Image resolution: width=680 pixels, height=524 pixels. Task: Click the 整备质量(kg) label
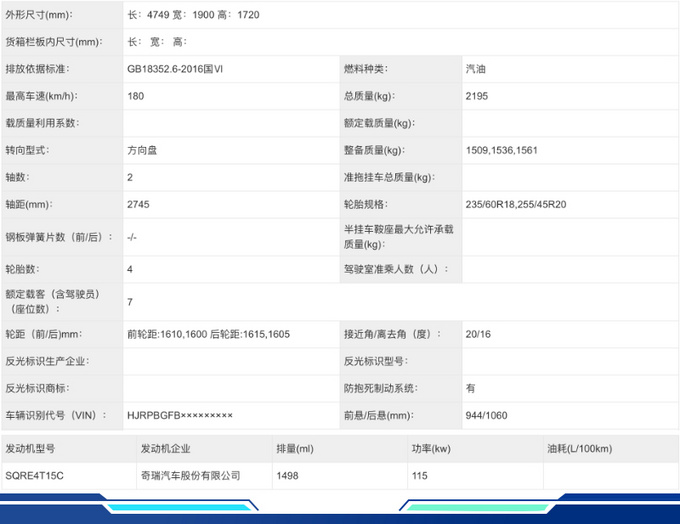tap(374, 151)
